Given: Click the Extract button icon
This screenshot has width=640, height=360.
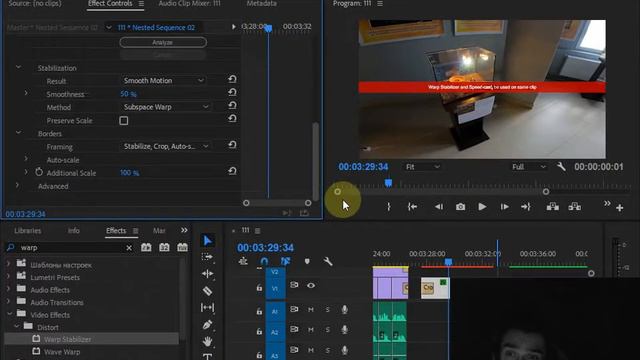Looking at the screenshot, I should (575, 207).
